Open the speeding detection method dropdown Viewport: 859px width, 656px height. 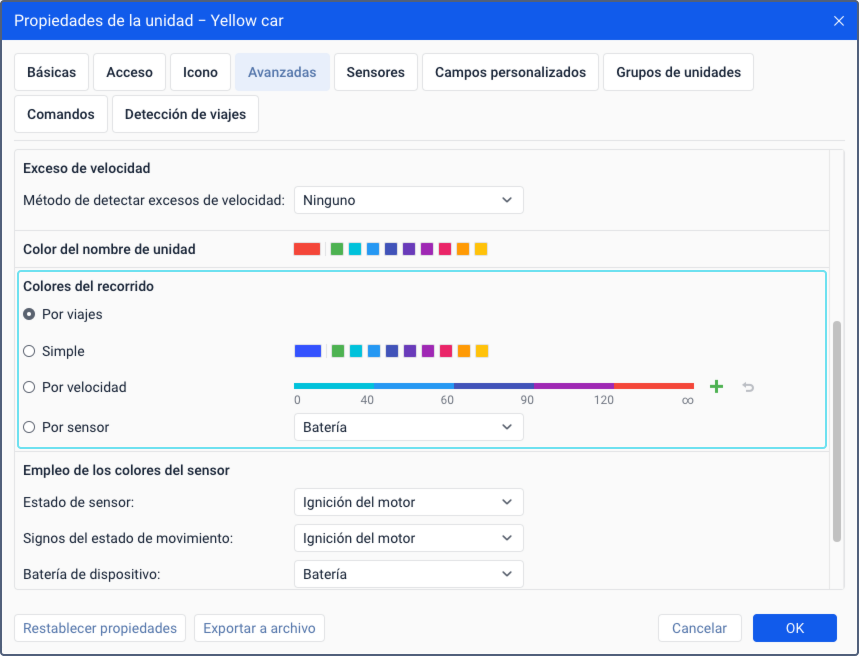tap(409, 200)
